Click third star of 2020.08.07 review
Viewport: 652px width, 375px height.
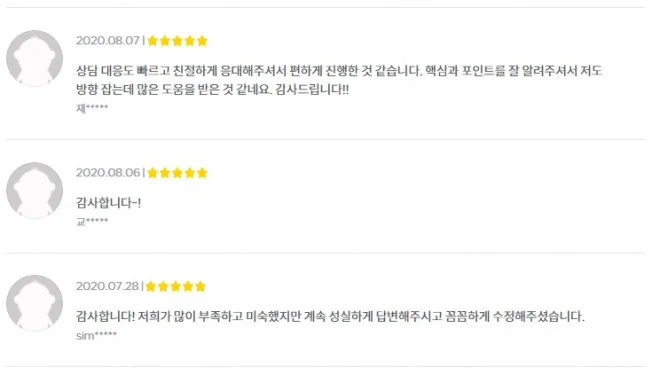(177, 41)
